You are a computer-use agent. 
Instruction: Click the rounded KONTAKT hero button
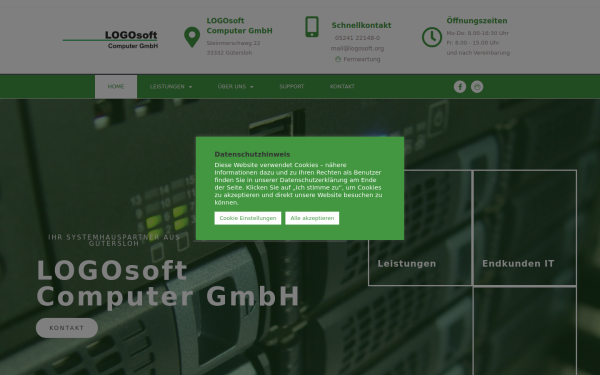(67, 328)
